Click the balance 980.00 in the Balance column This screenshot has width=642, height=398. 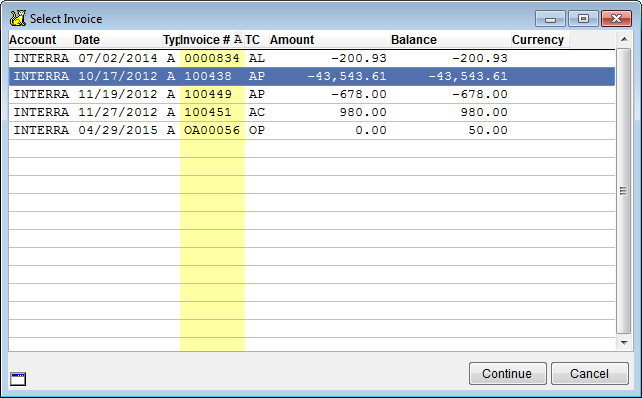tap(484, 112)
